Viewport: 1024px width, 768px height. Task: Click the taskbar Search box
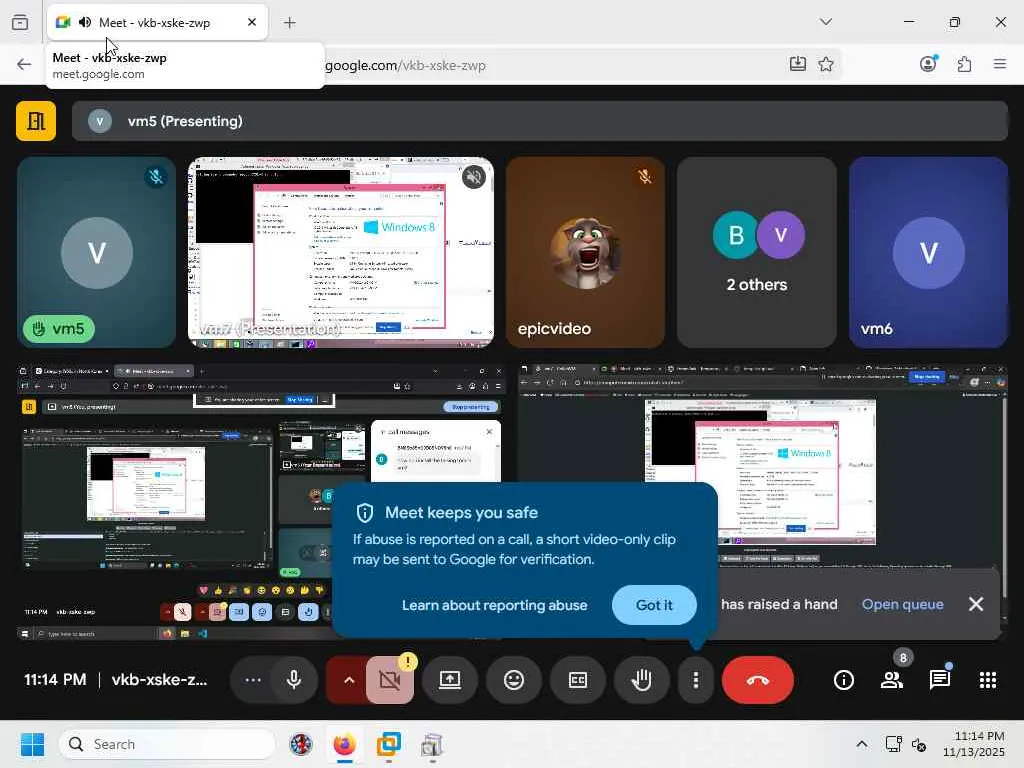point(167,744)
